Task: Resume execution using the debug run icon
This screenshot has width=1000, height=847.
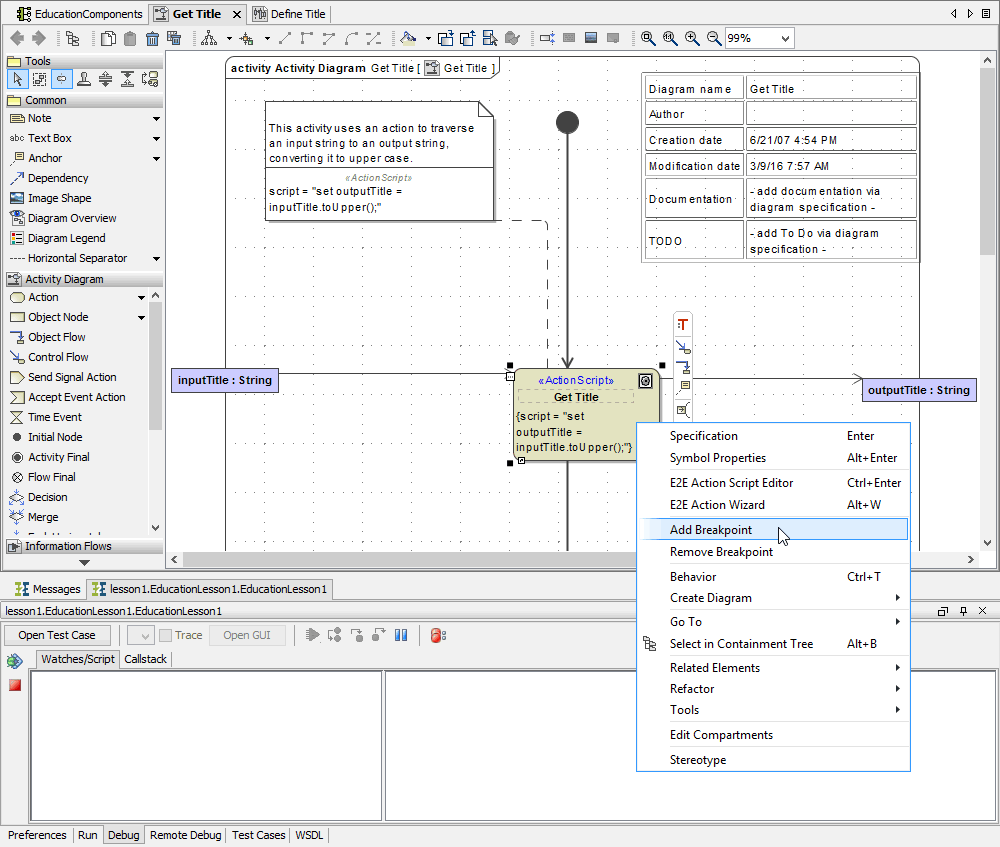Action: [313, 634]
